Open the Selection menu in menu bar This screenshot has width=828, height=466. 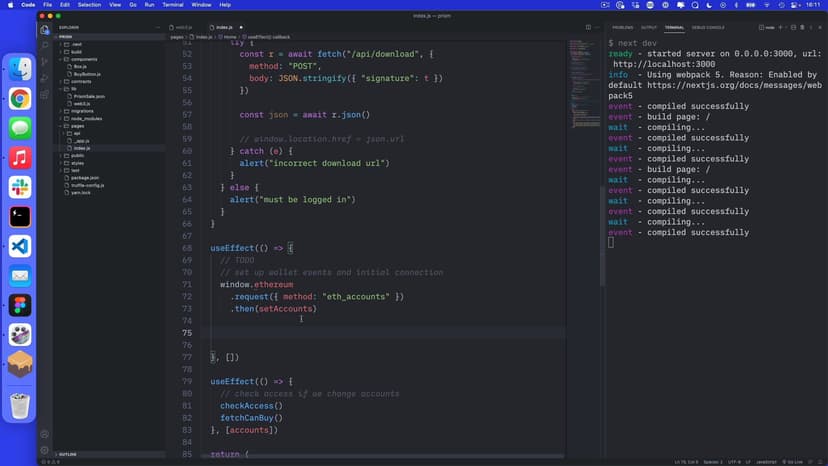(89, 5)
